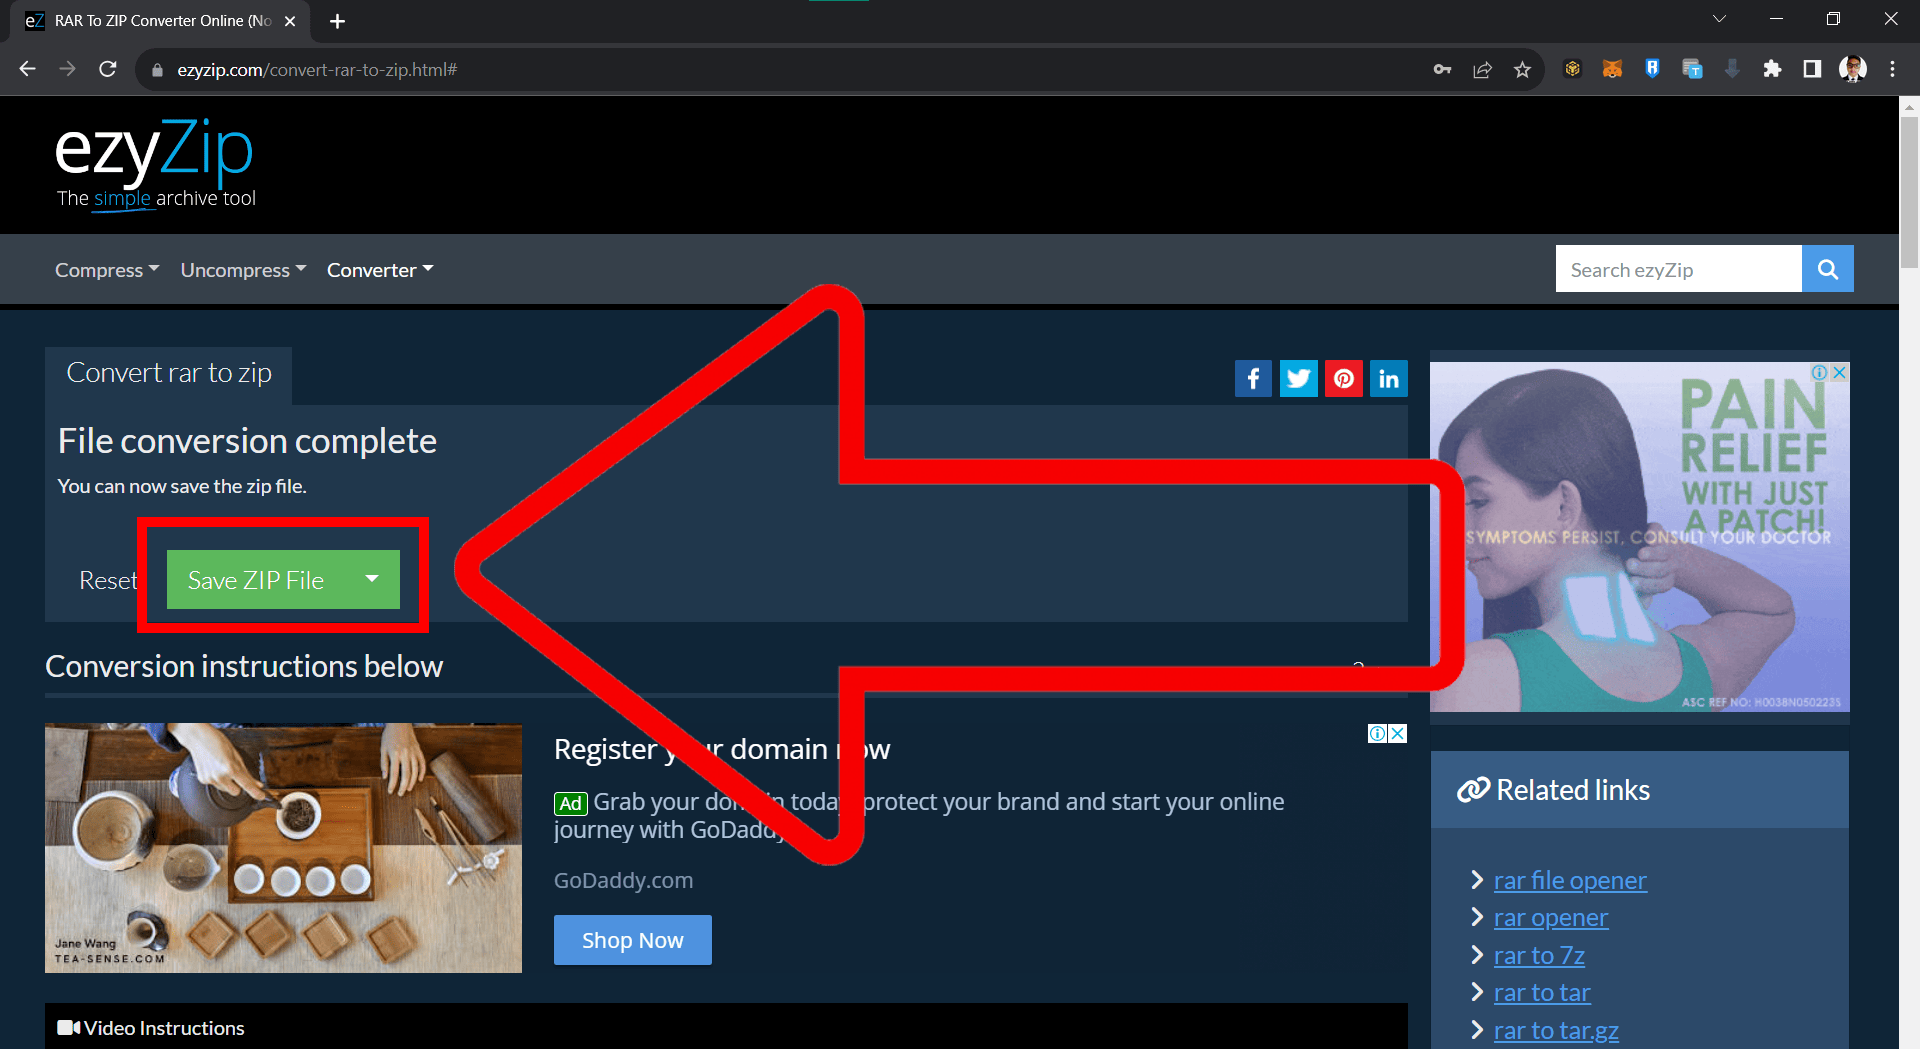Screen dimensions: 1920x1049
Task: Share the page on Facebook
Action: click(1253, 378)
